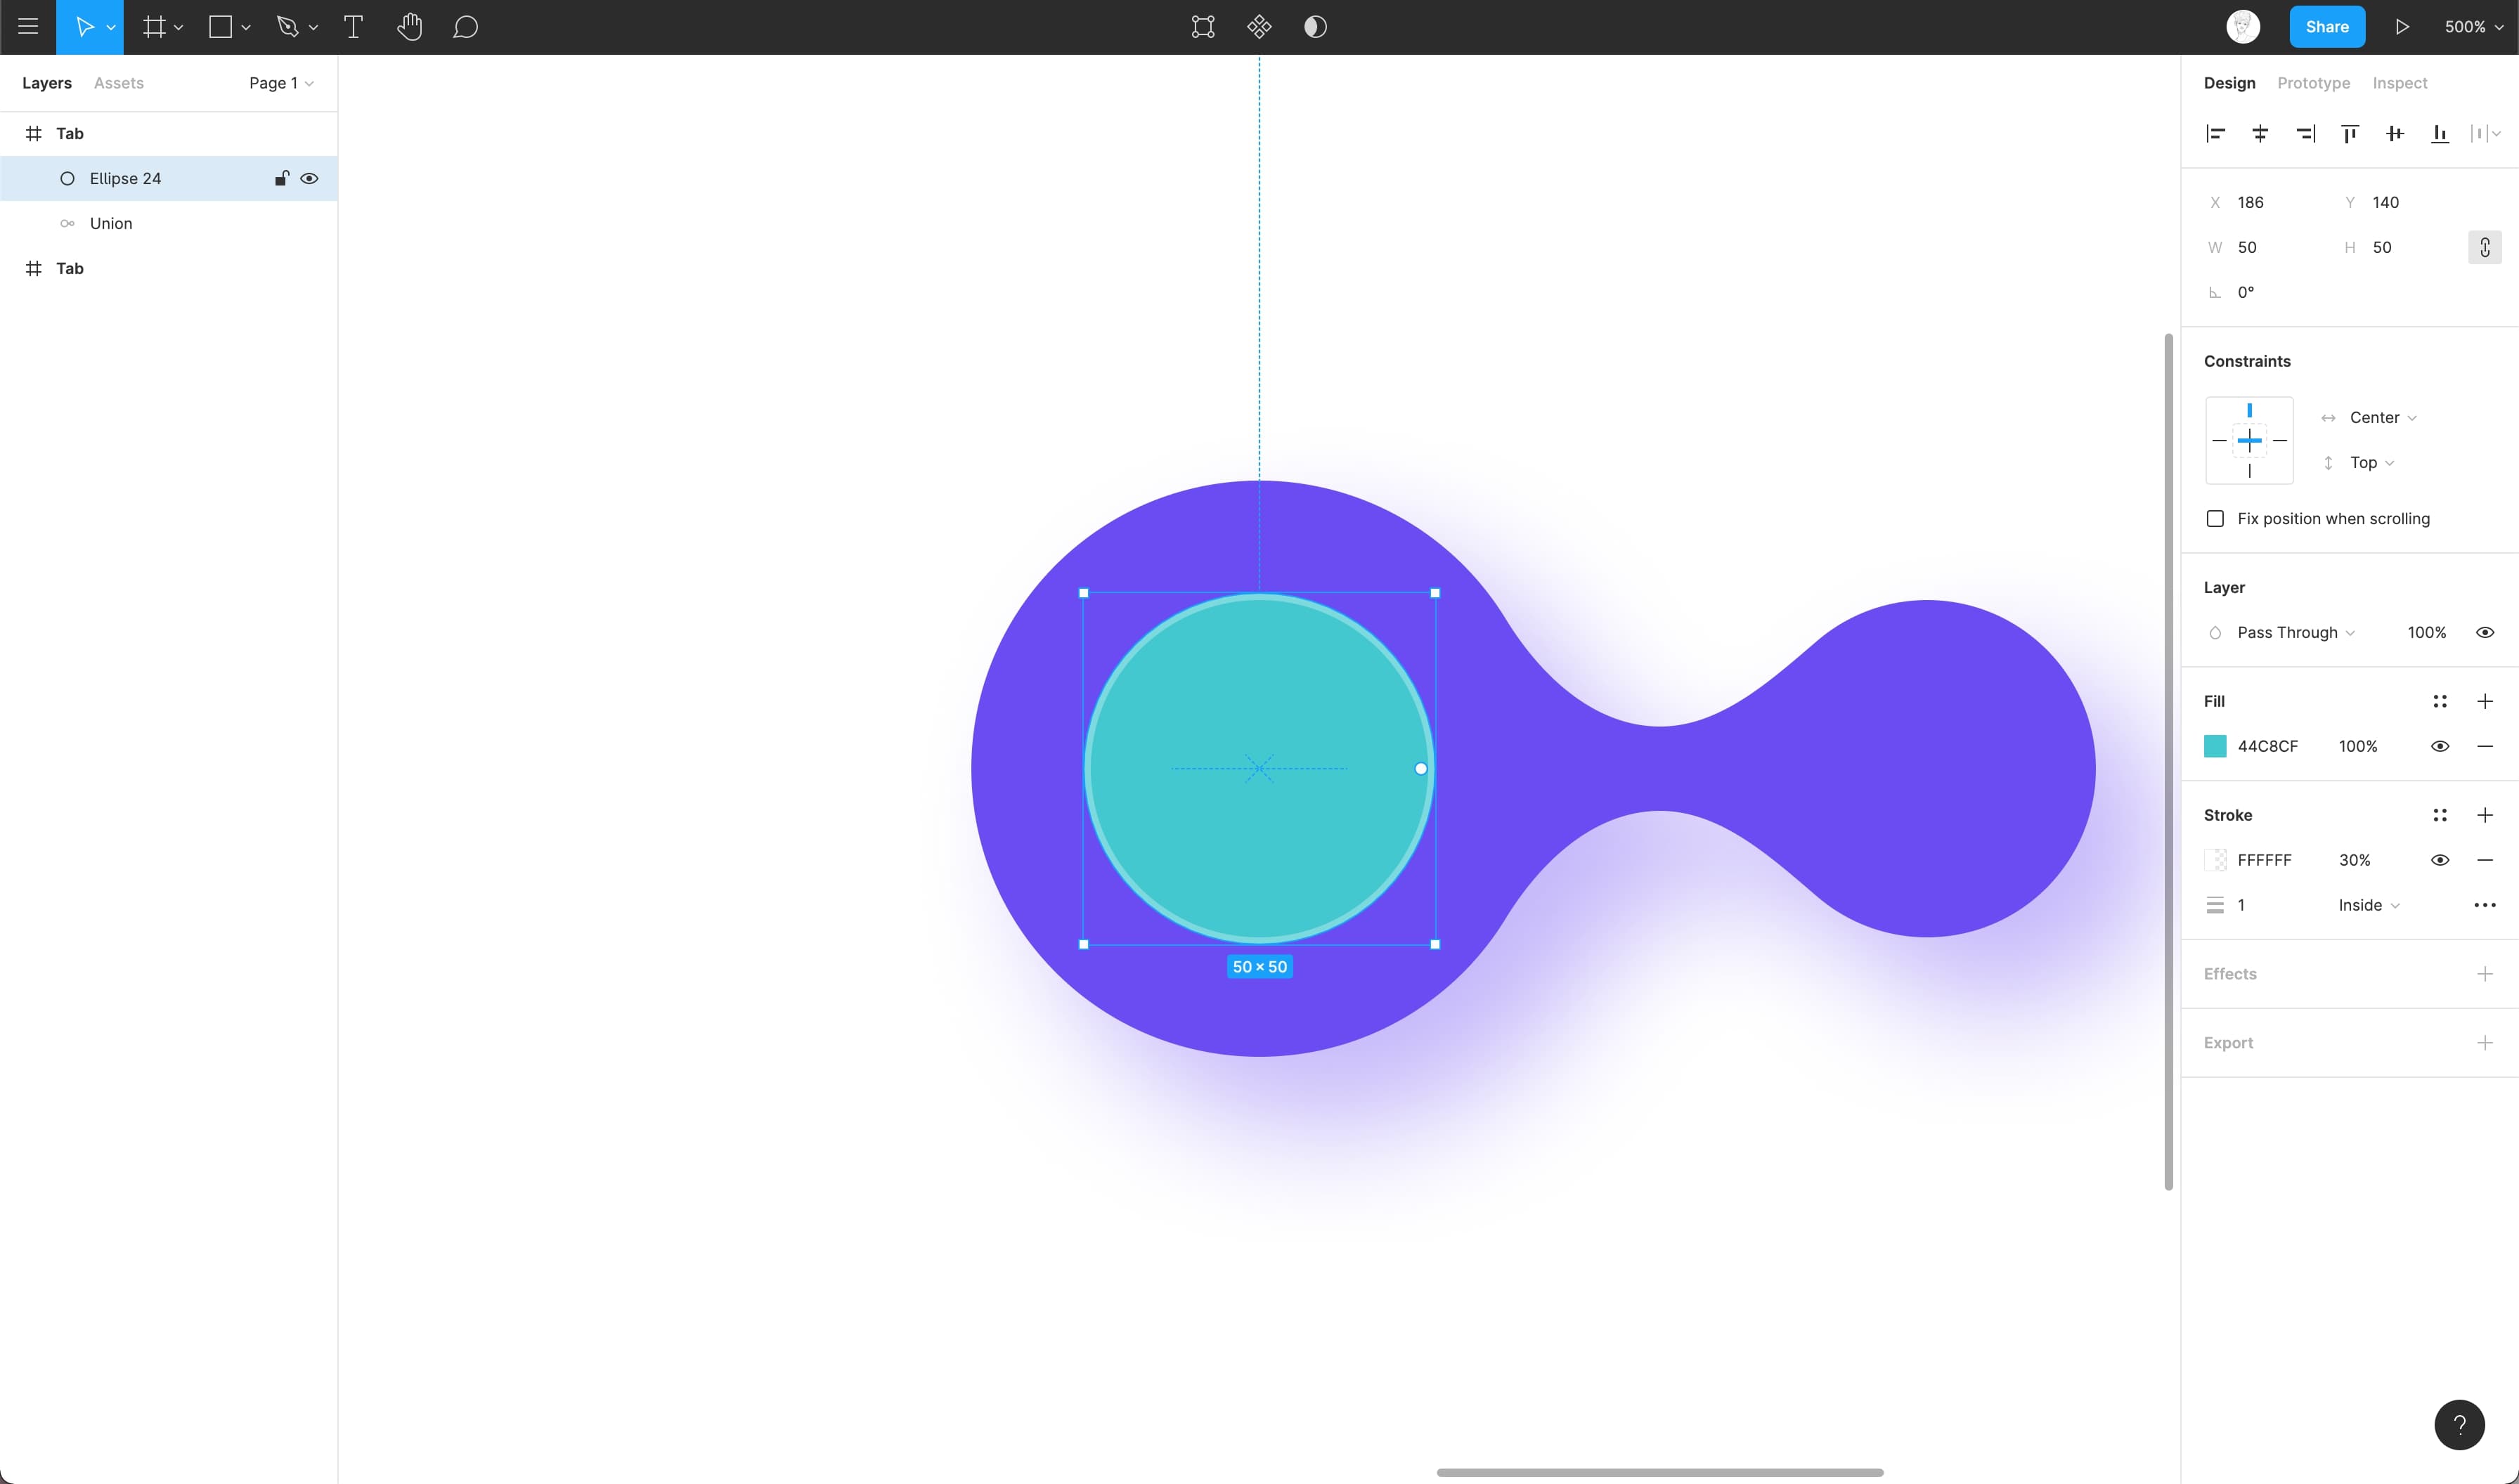Select the Comment tool
Image resolution: width=2519 pixels, height=1484 pixels.
tap(465, 27)
